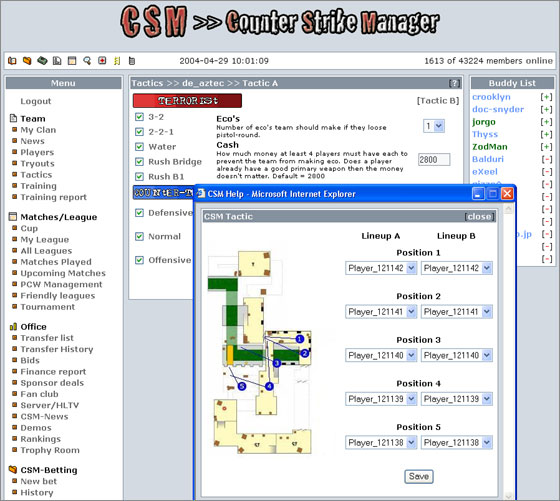Image resolution: width=560 pixels, height=501 pixels.
Task: Open buddy jorgo's profile
Action: (x=484, y=122)
